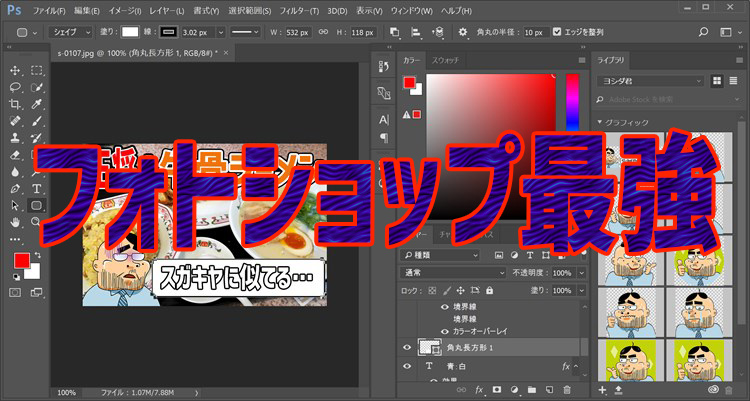This screenshot has width=750, height=401.
Task: Hide the 角丸長方形 1 layer
Action: coord(407,348)
